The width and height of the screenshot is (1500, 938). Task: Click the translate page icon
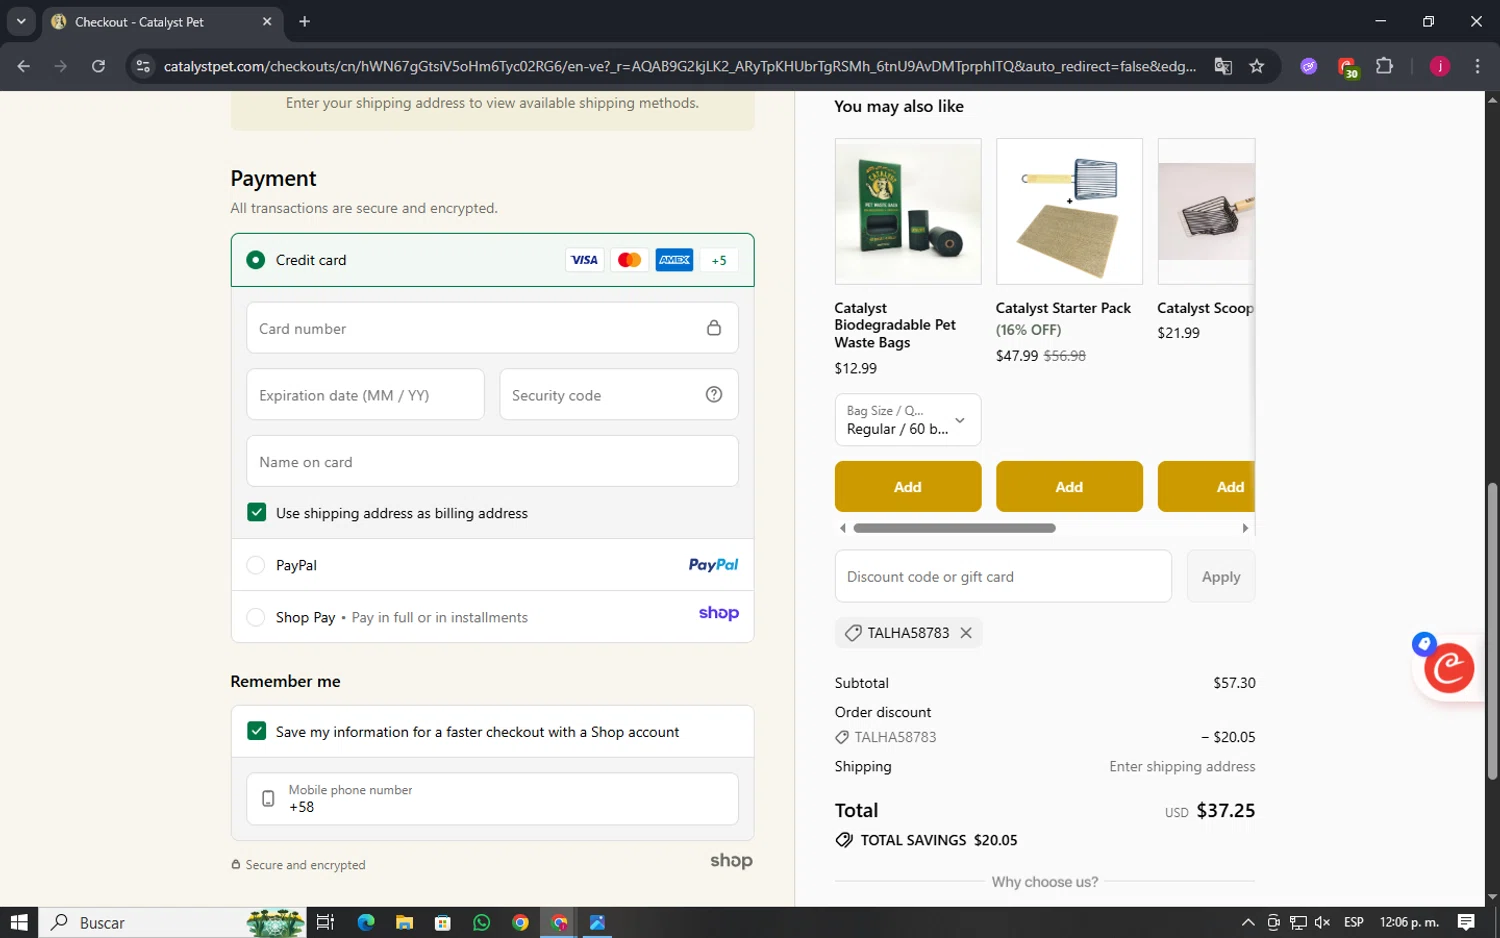click(x=1223, y=66)
